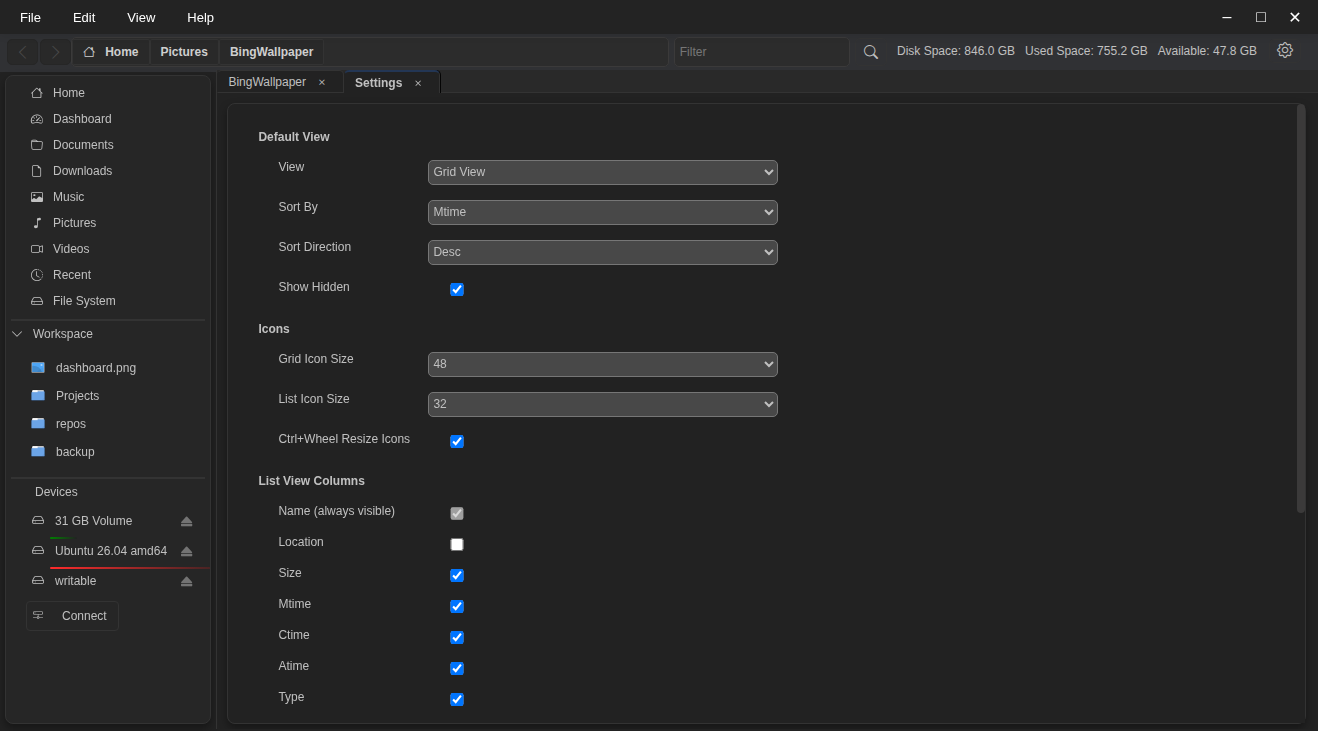
Task: Eject Ubuntu 26.04 amd64 device
Action: click(186, 551)
